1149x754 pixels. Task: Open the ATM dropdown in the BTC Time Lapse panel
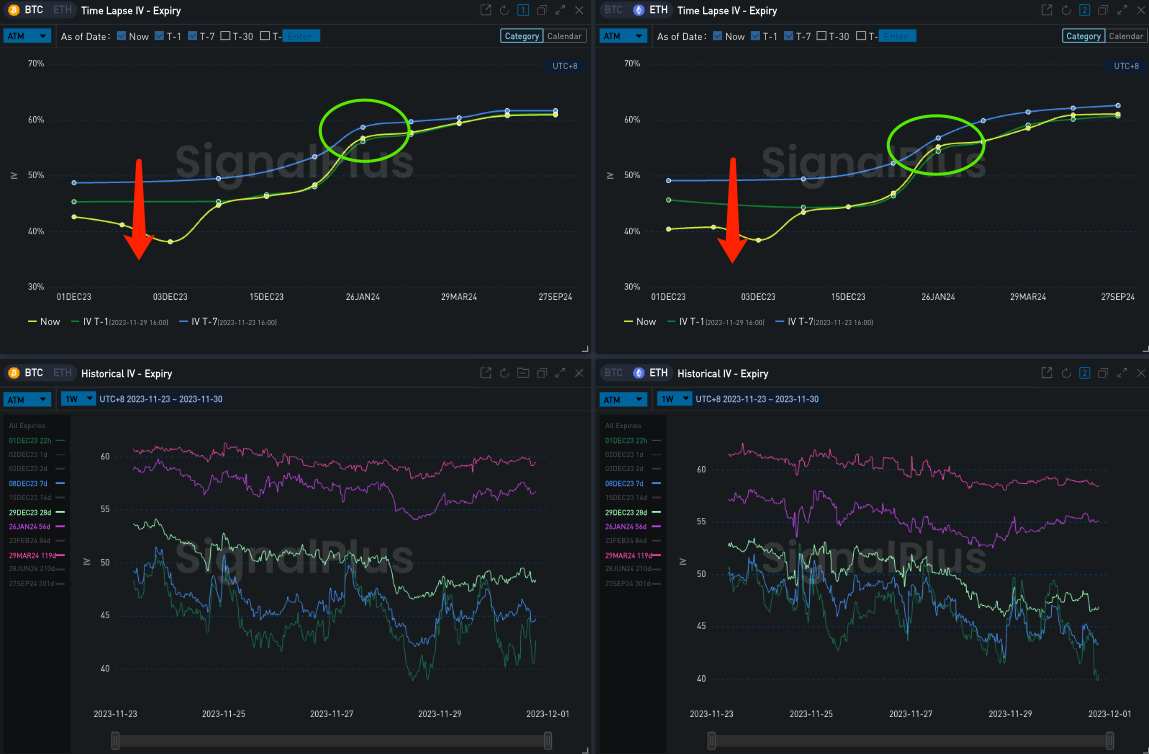(27, 36)
